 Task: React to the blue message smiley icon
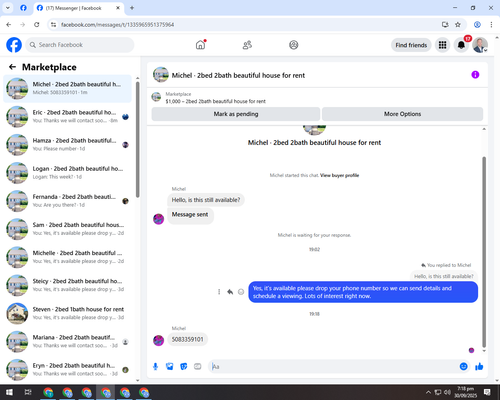tap(241, 292)
